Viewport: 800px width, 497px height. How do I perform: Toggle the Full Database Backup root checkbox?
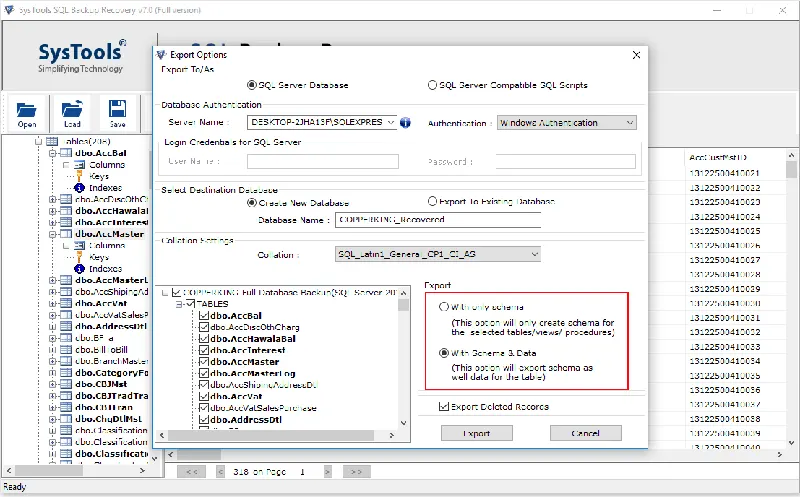177,292
